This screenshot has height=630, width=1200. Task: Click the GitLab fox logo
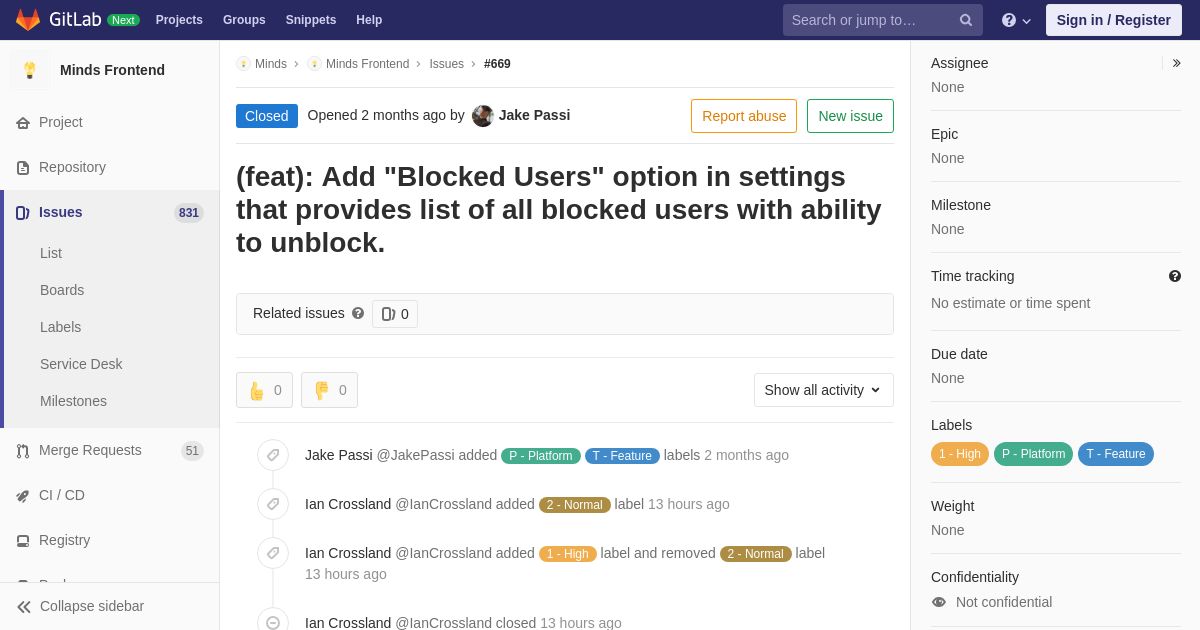click(28, 20)
